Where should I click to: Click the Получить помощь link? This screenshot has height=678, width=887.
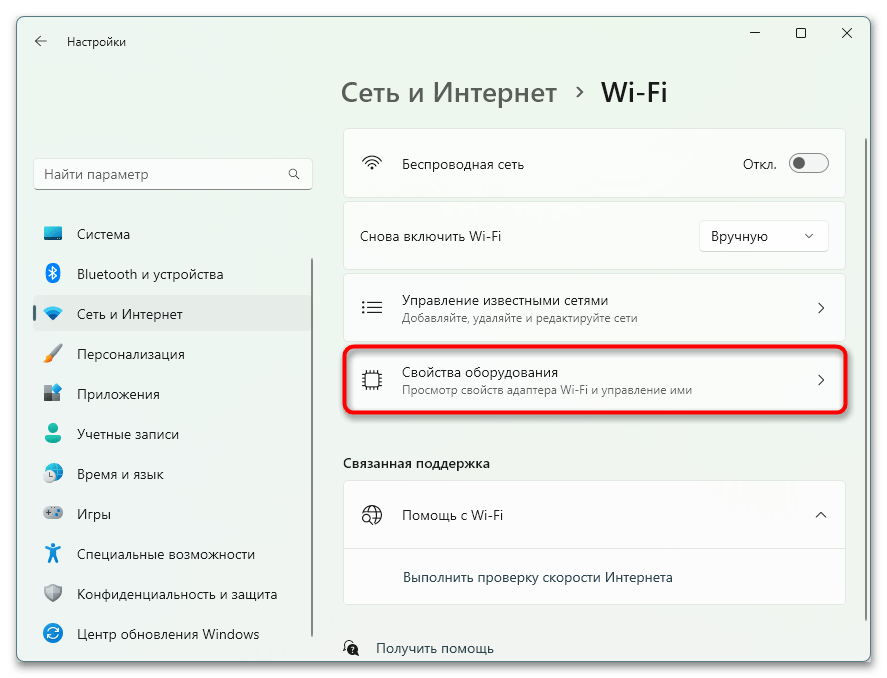434,648
